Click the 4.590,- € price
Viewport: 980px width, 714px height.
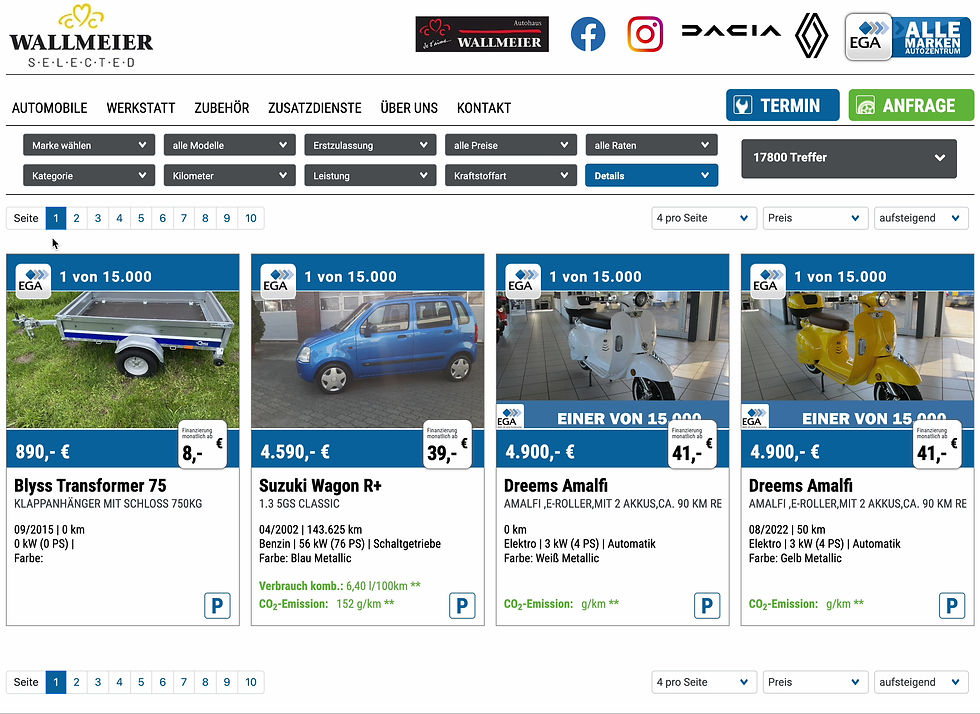295,451
